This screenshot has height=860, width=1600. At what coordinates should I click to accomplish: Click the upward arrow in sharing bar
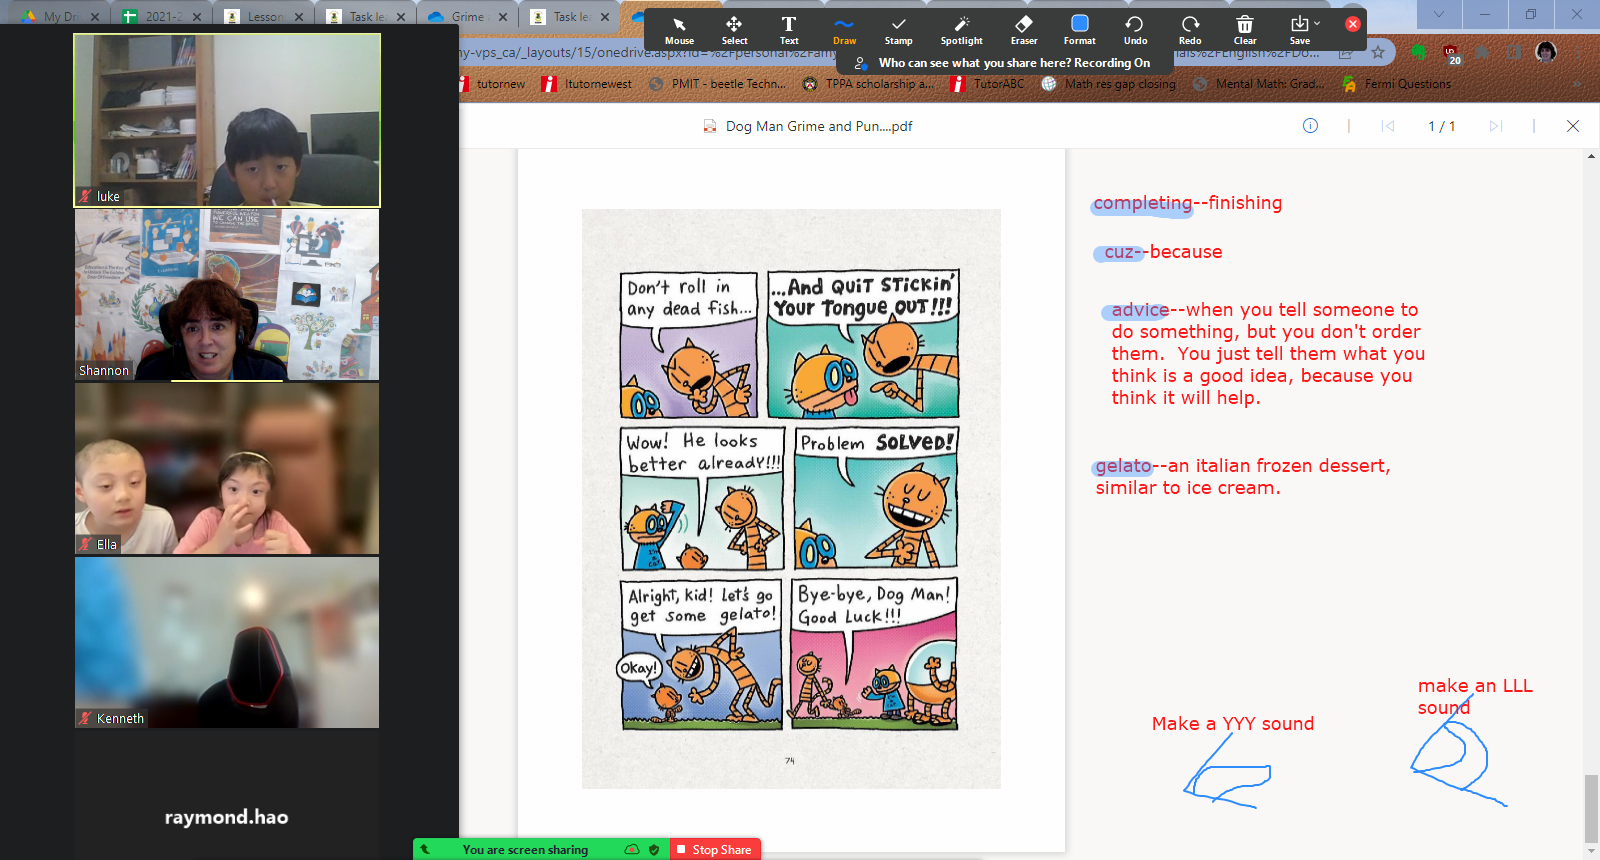[424, 849]
